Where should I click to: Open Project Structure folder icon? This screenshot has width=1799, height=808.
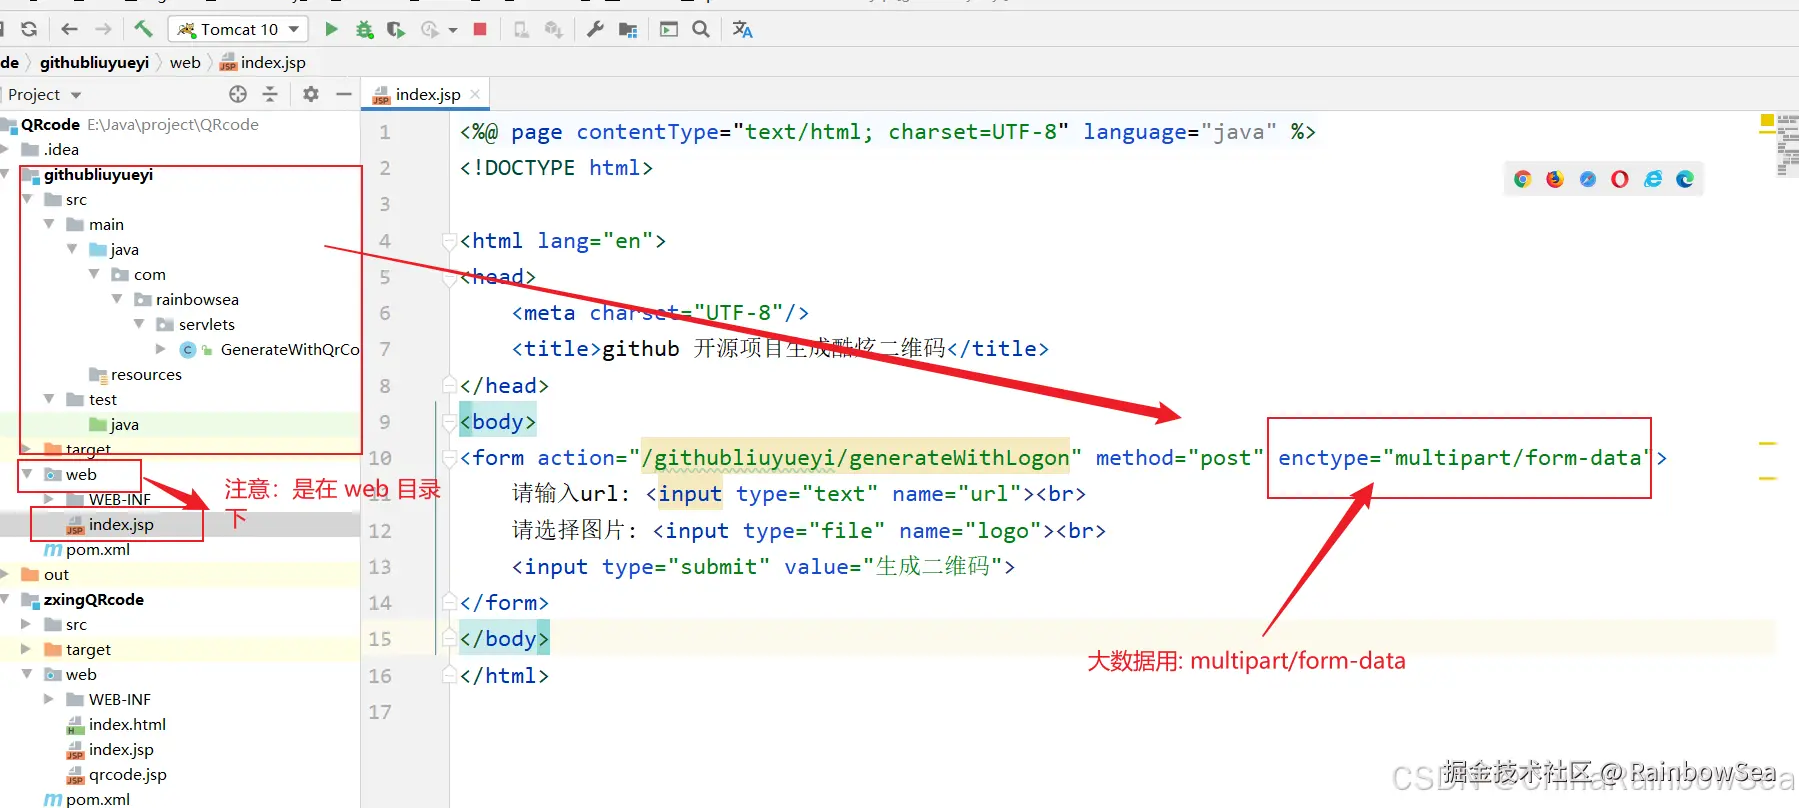click(x=628, y=30)
